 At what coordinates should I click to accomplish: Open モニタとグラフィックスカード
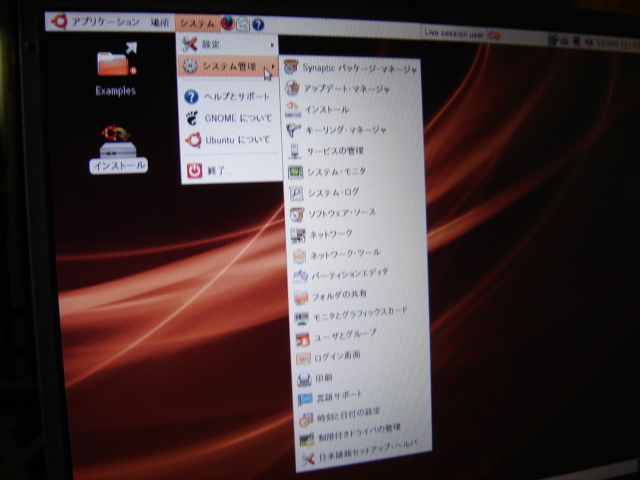pyautogui.click(x=361, y=314)
